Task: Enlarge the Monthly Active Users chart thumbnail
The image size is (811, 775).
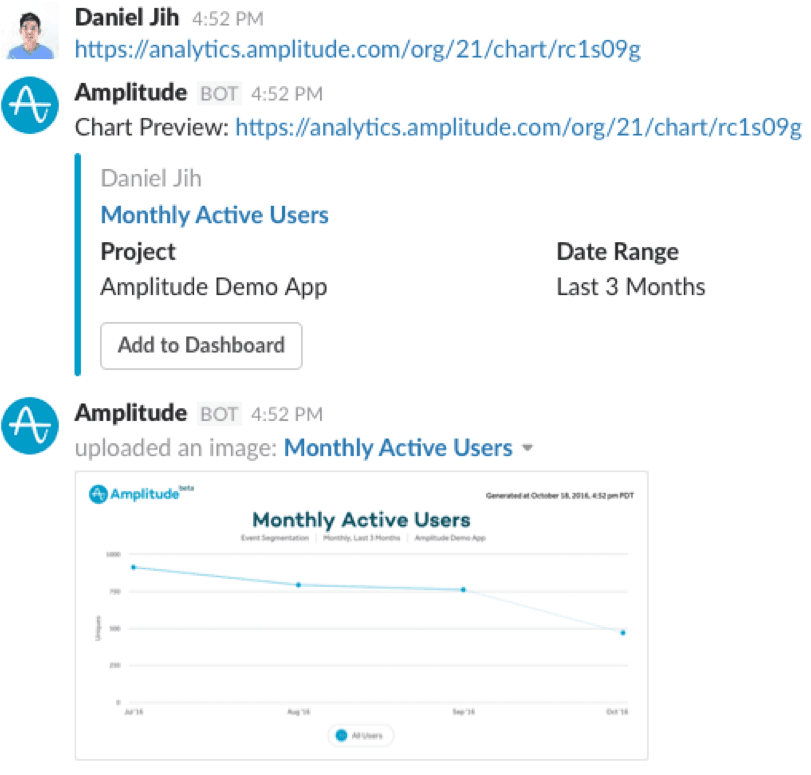Action: [361, 615]
